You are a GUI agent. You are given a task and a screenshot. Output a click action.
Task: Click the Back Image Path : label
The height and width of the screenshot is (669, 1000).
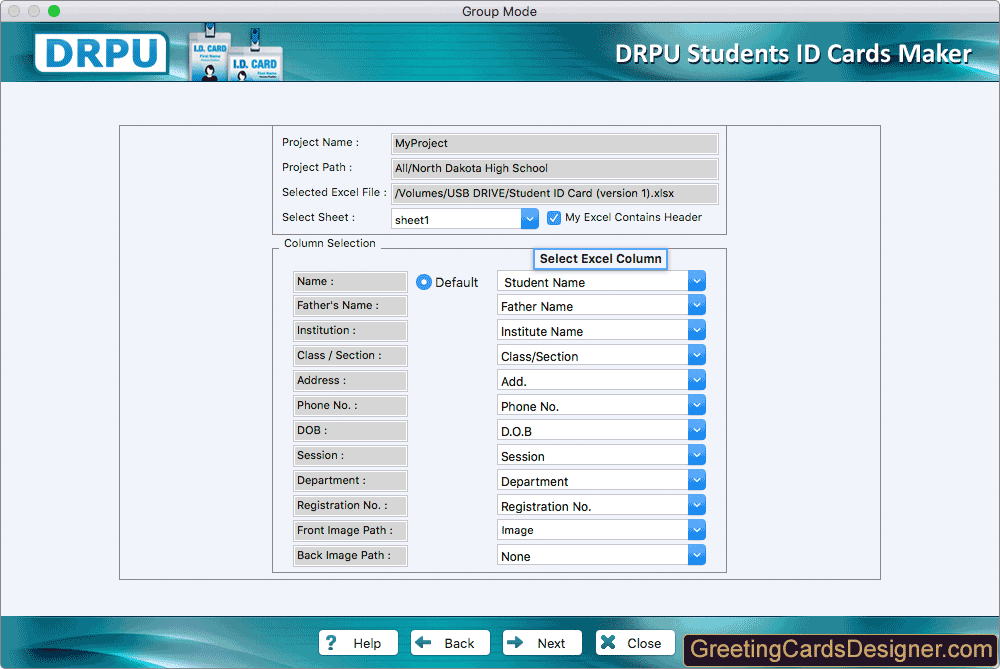pyautogui.click(x=350, y=555)
